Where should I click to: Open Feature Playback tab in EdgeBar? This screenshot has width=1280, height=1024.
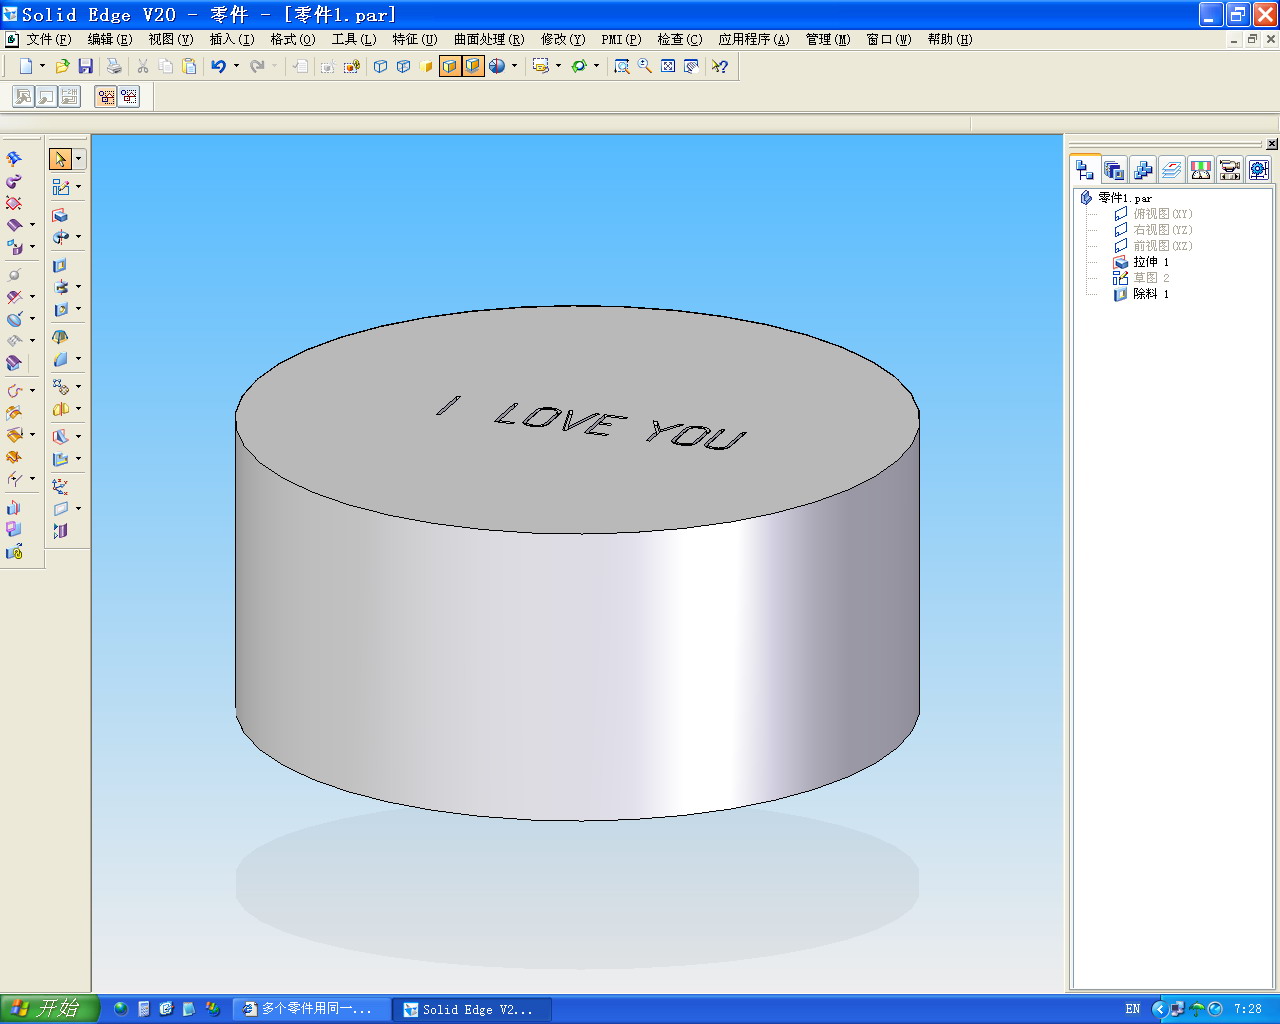click(x=1229, y=170)
